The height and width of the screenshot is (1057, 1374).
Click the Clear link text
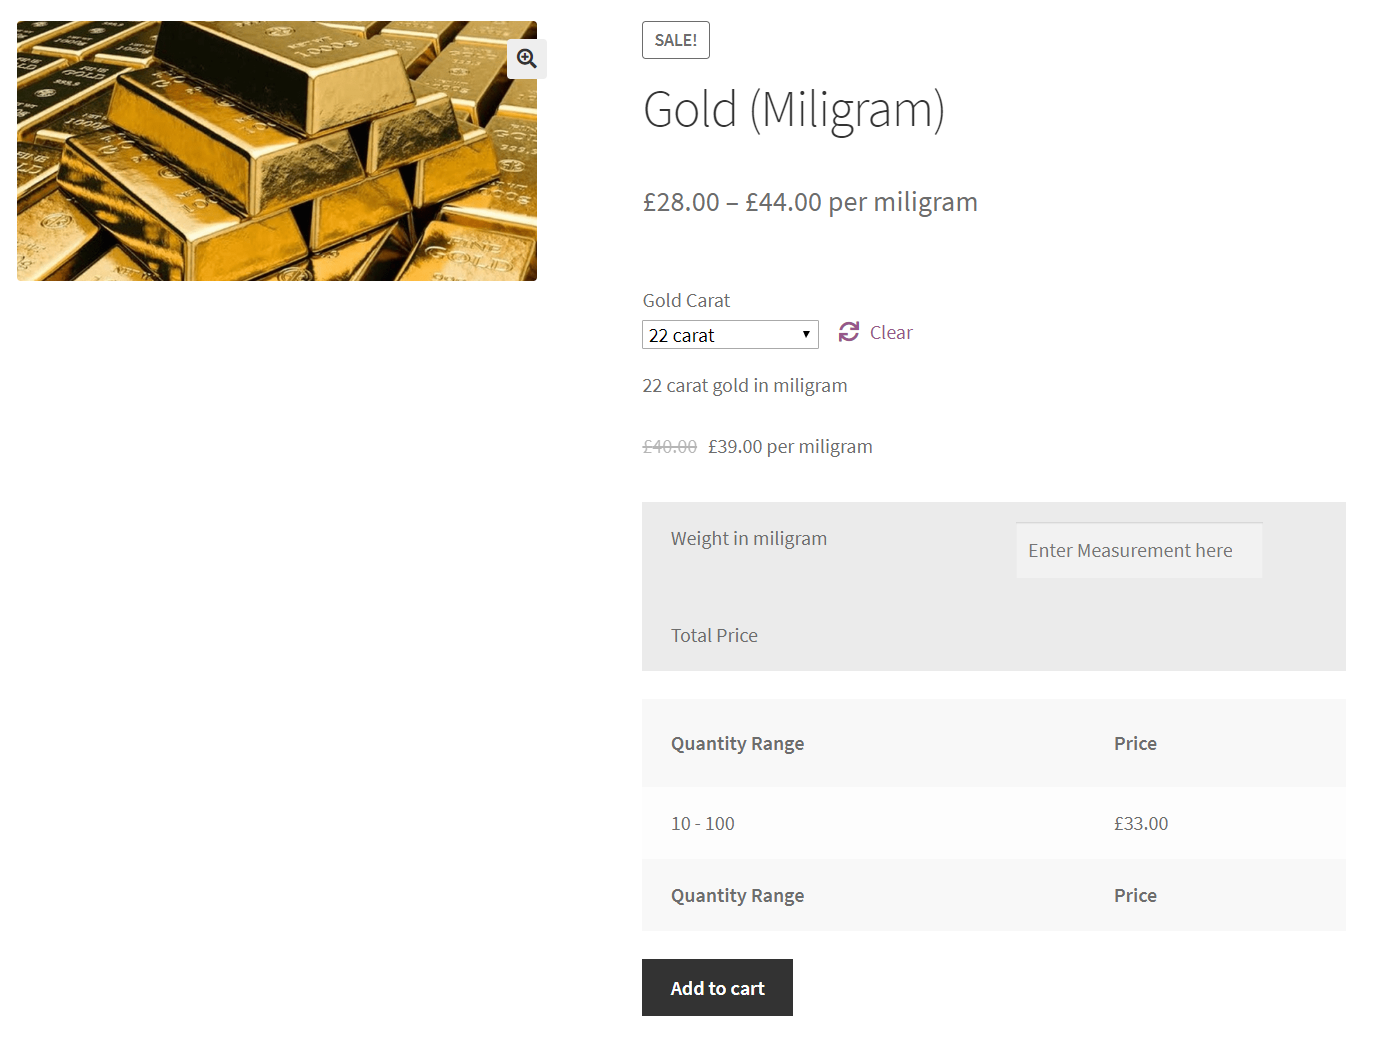[x=891, y=333]
